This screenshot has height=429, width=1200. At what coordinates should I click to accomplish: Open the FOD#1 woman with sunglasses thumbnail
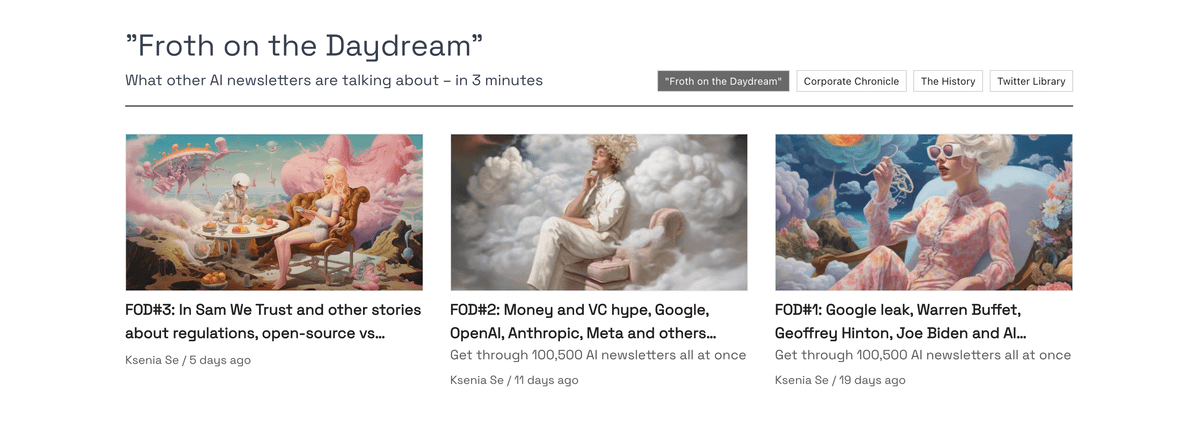(x=923, y=212)
